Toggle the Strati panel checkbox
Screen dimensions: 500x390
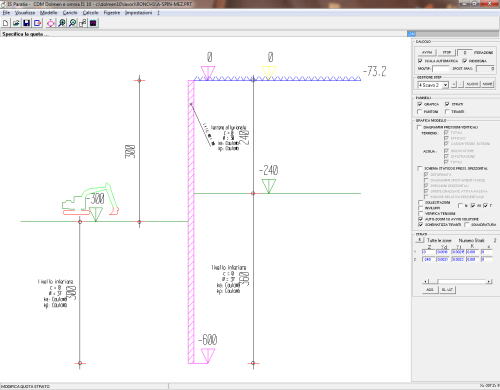click(x=447, y=104)
